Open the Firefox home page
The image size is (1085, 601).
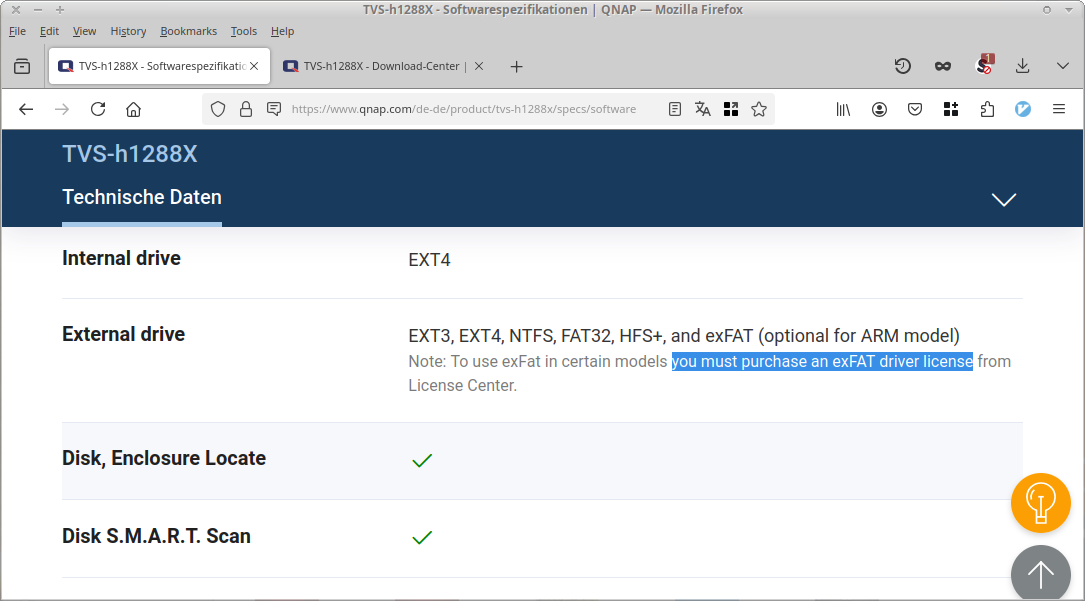click(134, 109)
